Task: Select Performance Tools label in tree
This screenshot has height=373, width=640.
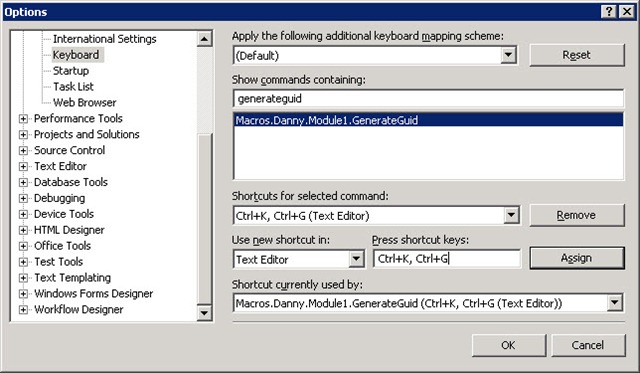Action: [x=78, y=118]
